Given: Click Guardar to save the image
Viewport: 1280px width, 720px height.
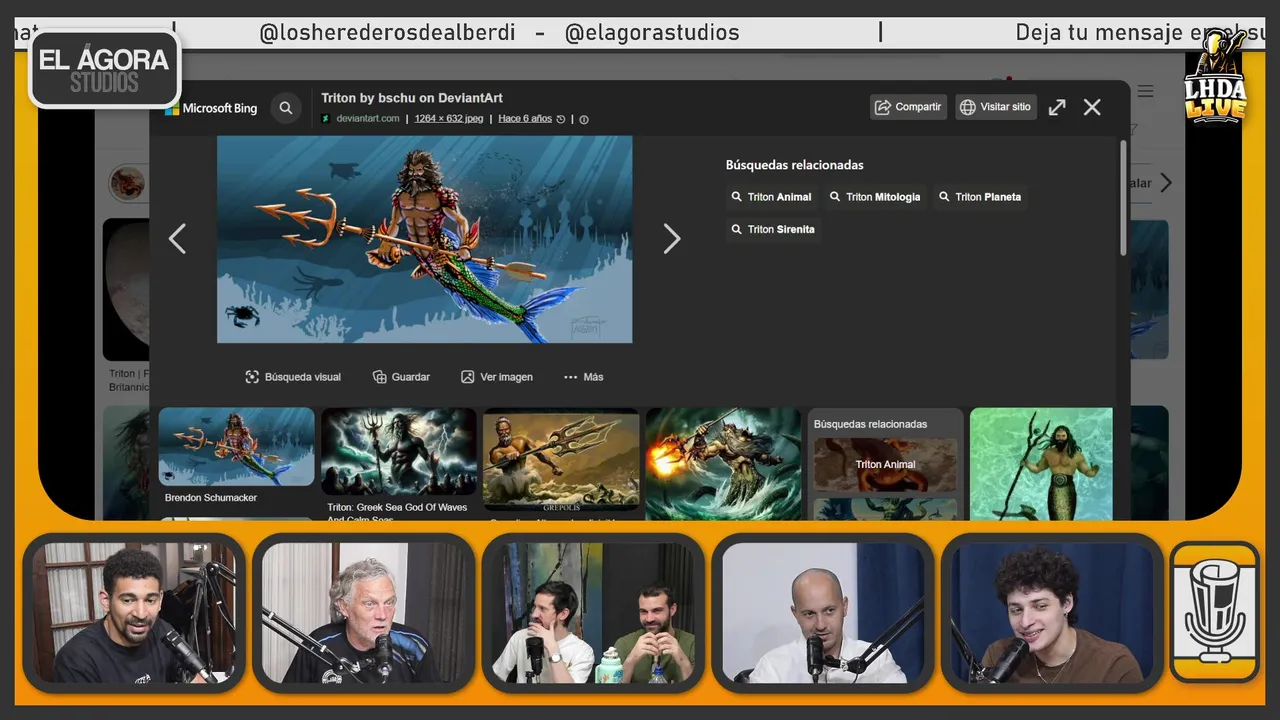Looking at the screenshot, I should pos(401,377).
